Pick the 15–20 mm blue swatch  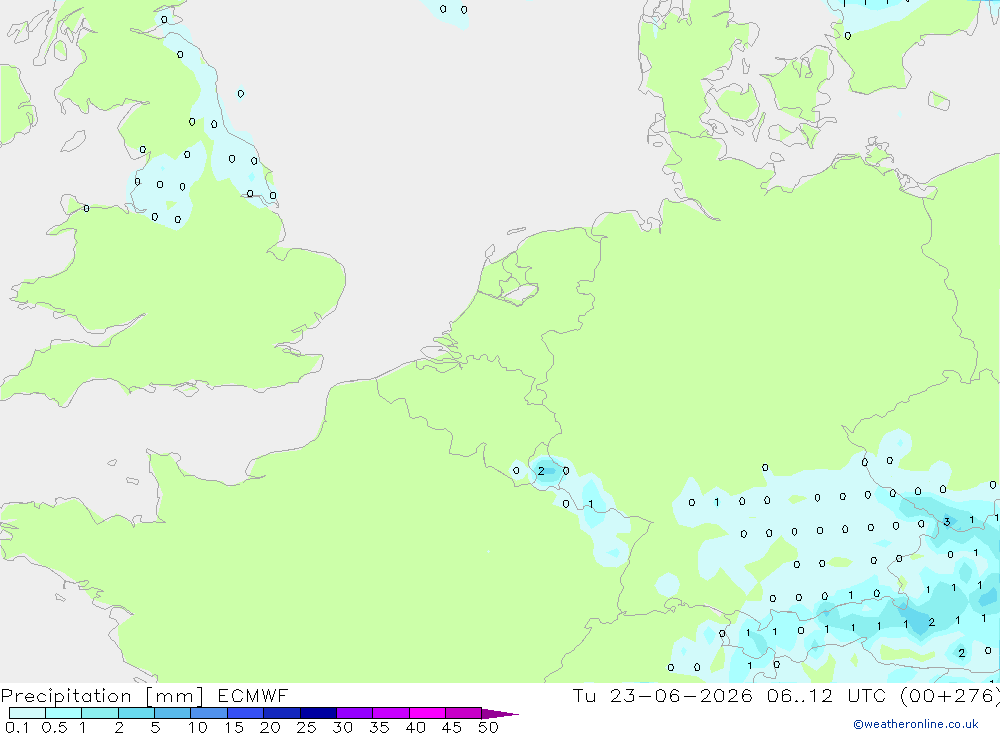click(x=246, y=713)
